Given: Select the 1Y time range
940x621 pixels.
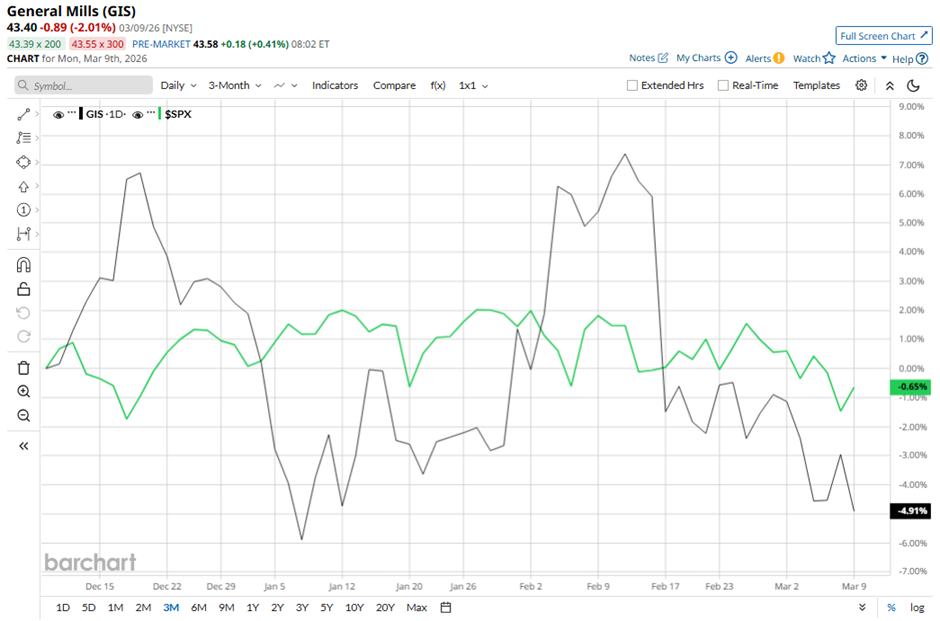Looking at the screenshot, I should pyautogui.click(x=252, y=607).
